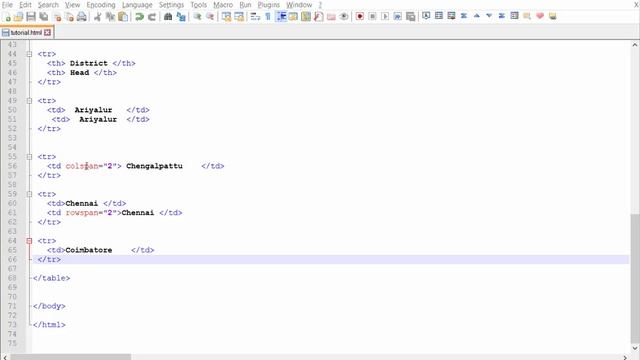
Task: Click the word District on line 45
Action: [x=89, y=63]
